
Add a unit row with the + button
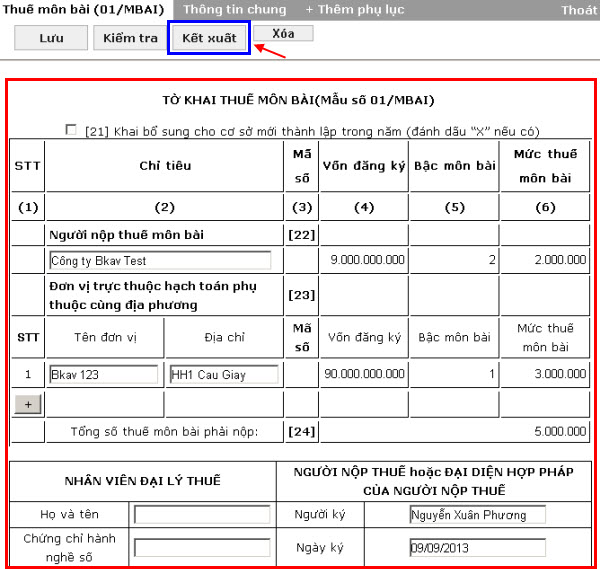[27, 403]
